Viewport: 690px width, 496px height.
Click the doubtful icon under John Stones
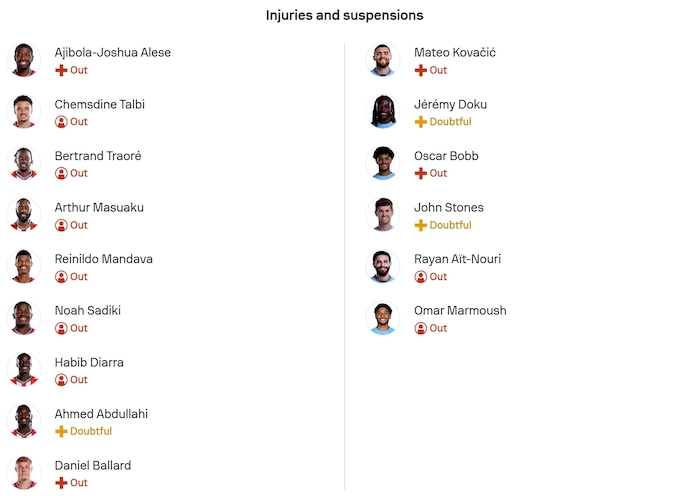(x=421, y=225)
